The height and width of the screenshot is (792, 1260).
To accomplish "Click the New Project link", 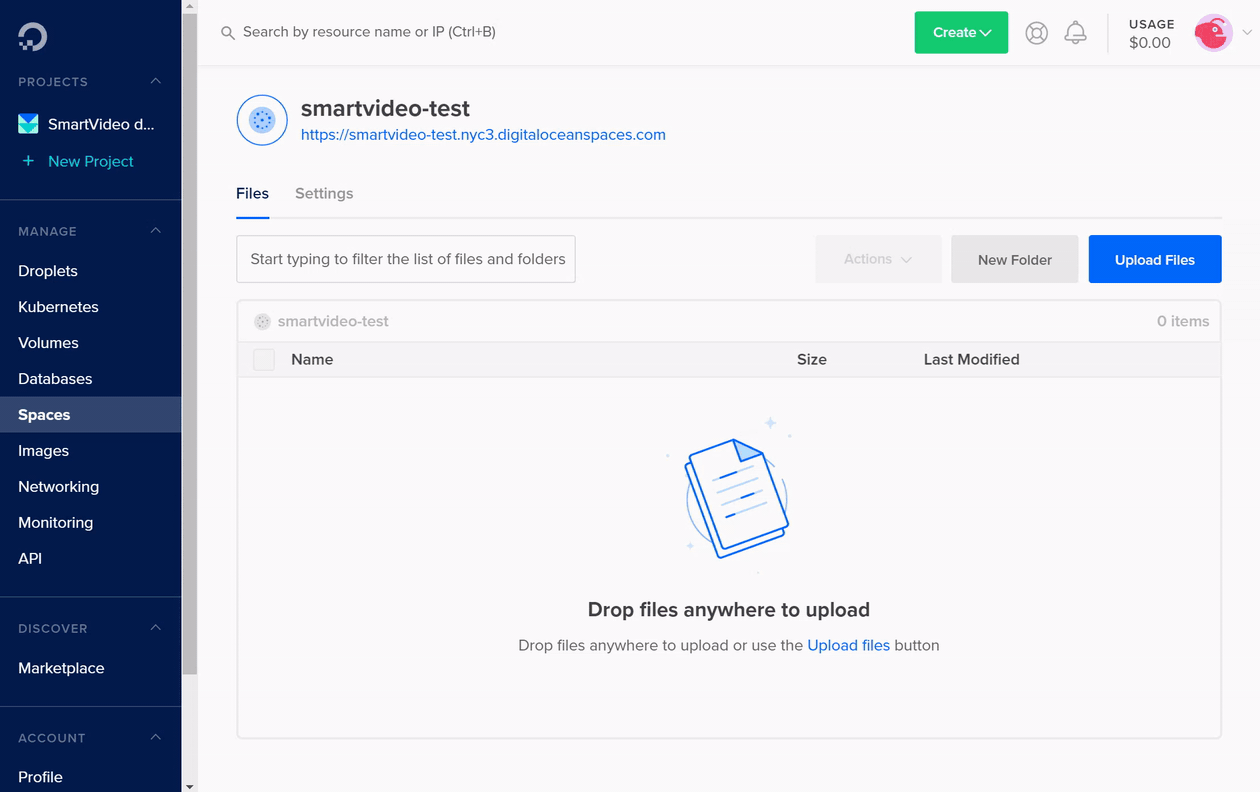I will tap(91, 161).
